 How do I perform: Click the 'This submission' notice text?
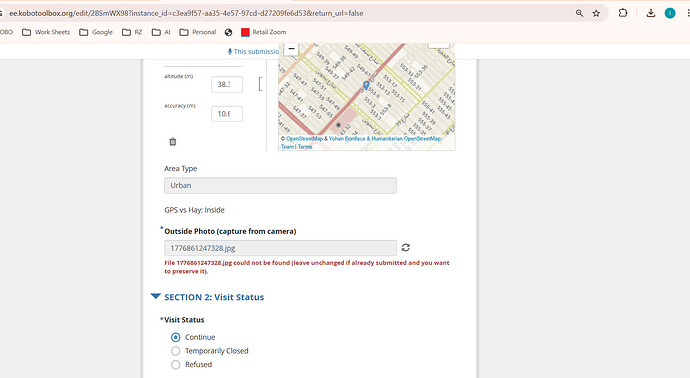(256, 51)
